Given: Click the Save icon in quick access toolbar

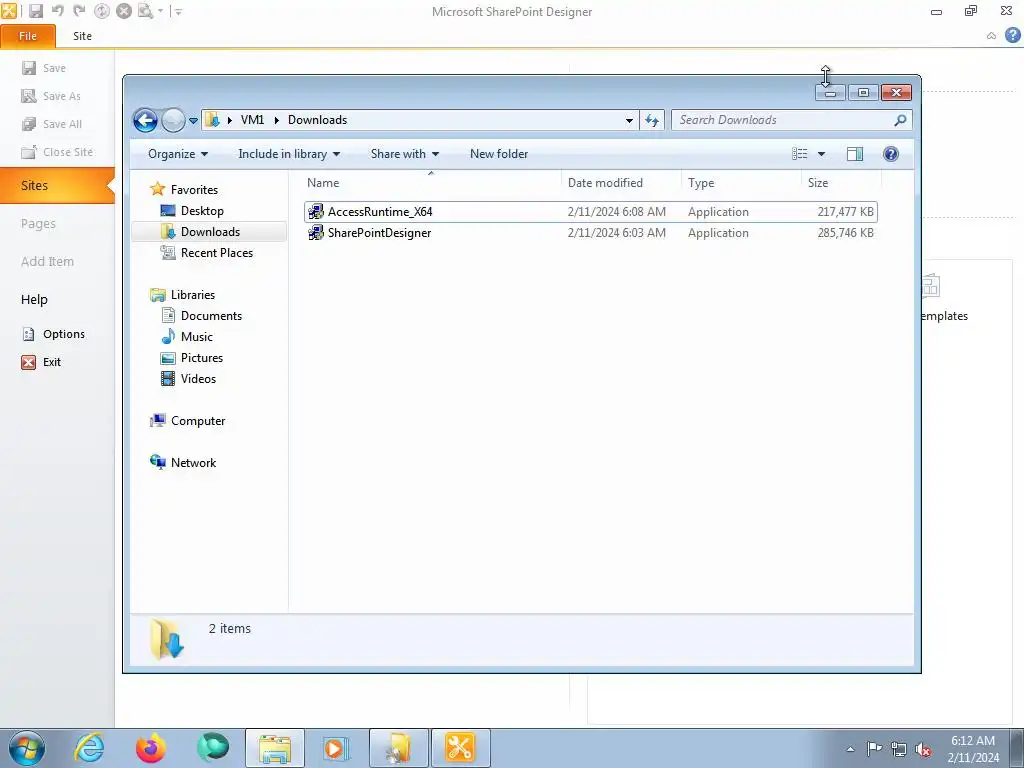Looking at the screenshot, I should coord(36,11).
